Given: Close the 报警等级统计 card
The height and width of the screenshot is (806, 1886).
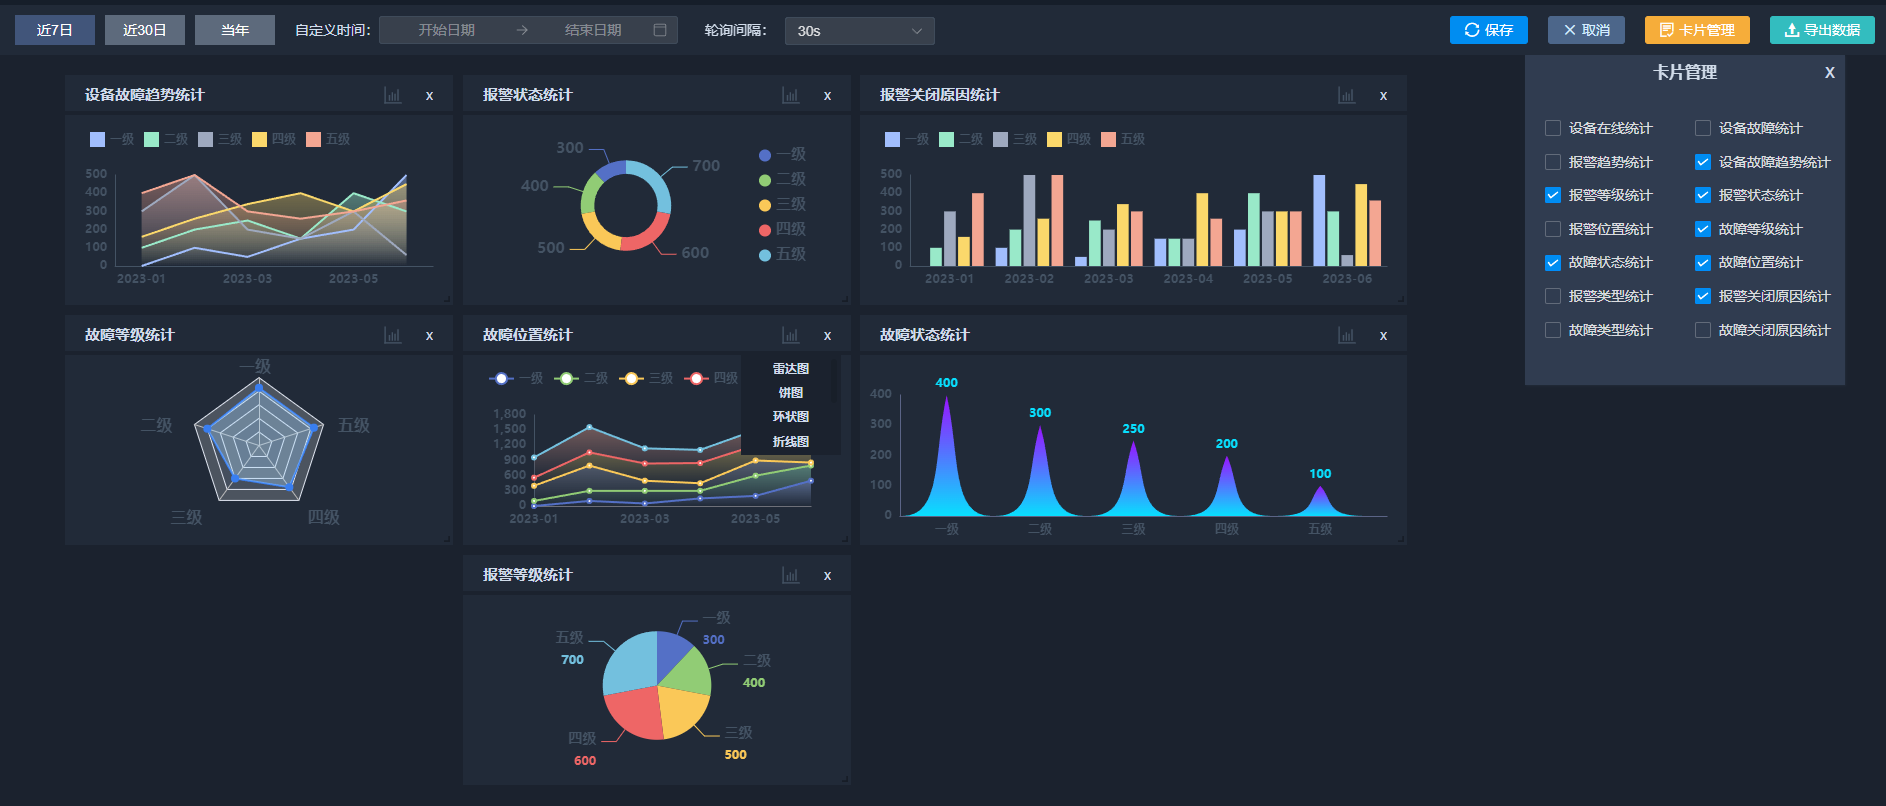Looking at the screenshot, I should (828, 576).
